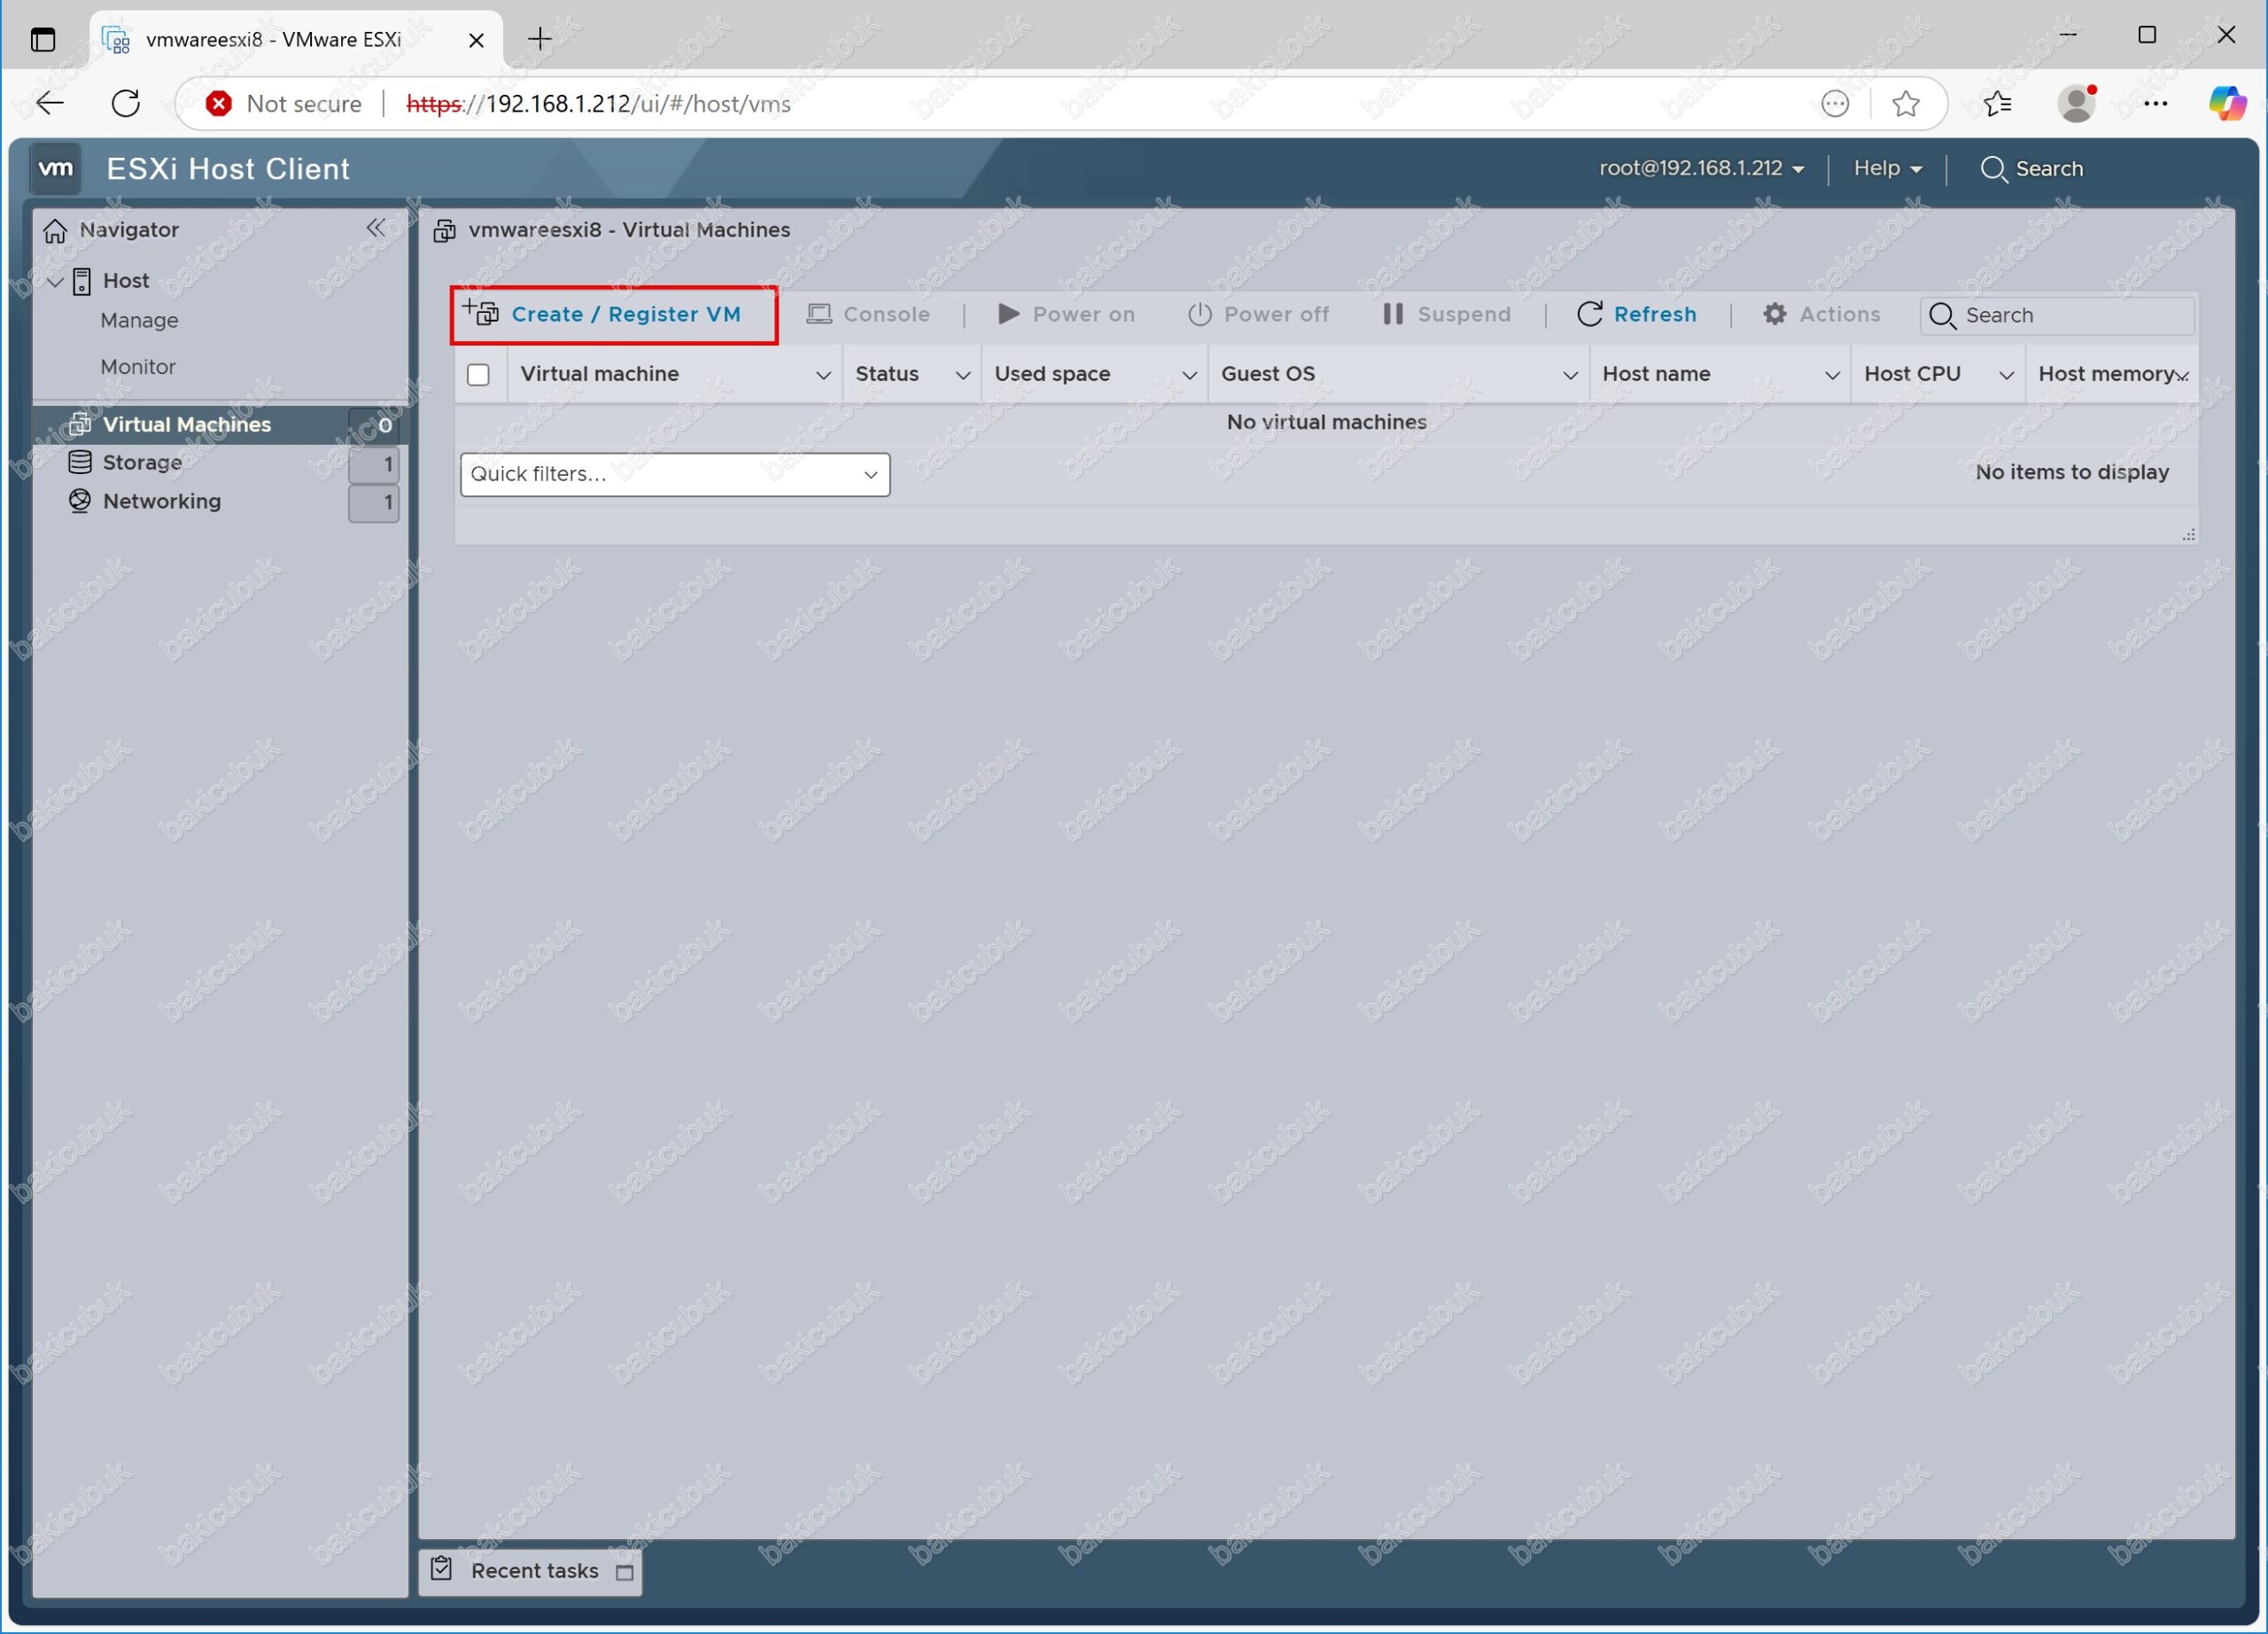Click the address bar circled dots icon
Screen dimensions: 2268x1634
pyautogui.click(x=1835, y=104)
